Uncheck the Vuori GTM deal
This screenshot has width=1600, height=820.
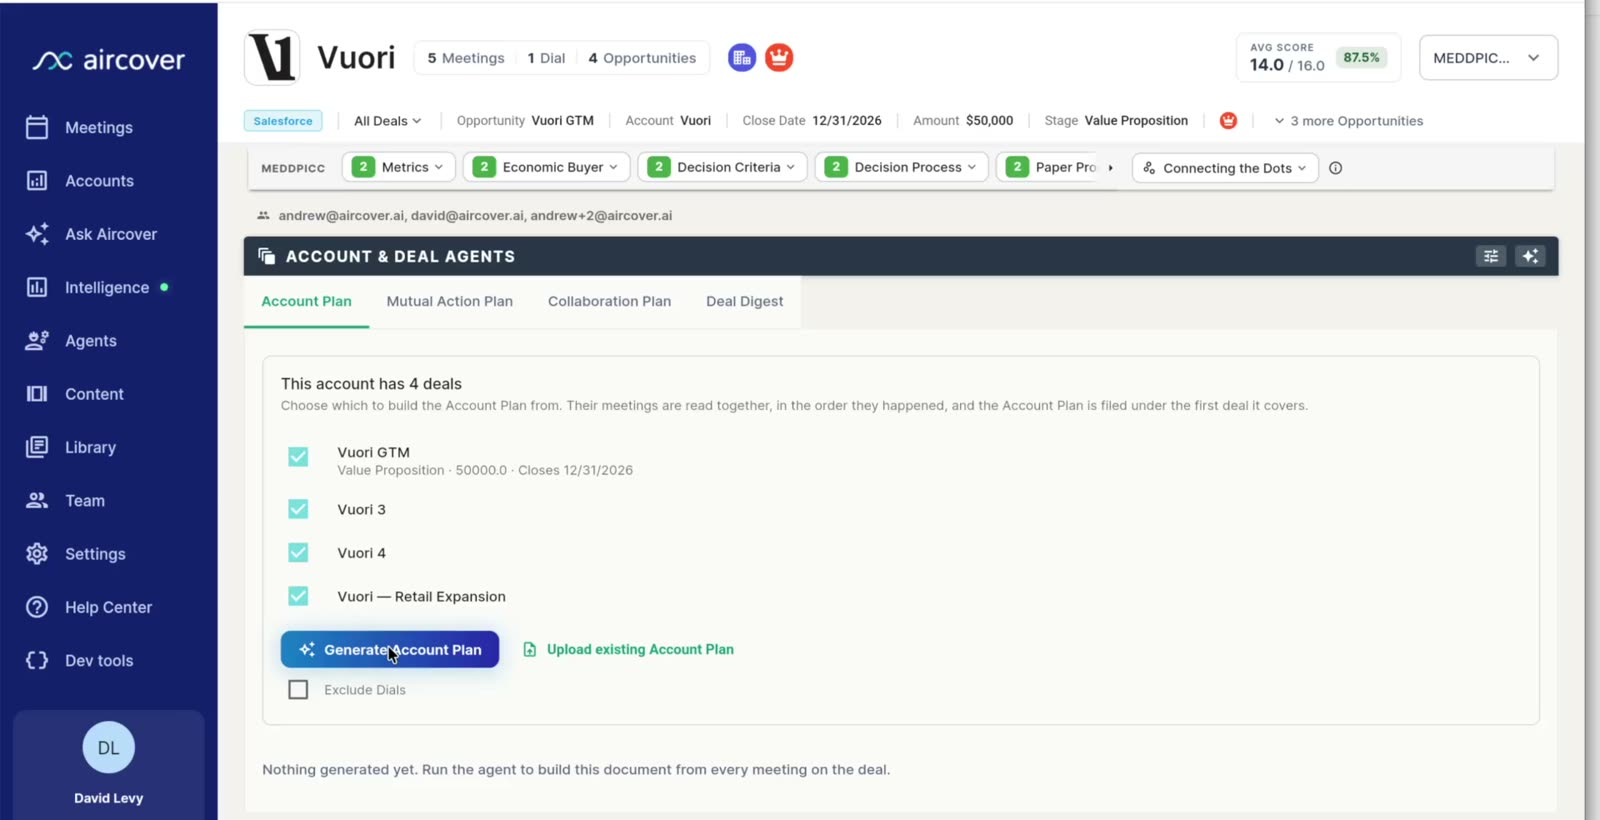[x=298, y=457]
